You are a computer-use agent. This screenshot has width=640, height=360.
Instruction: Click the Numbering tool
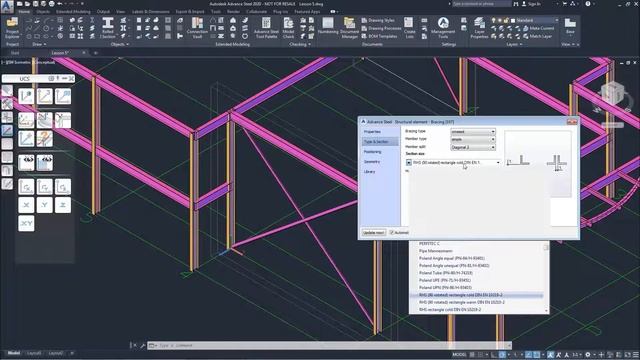pos(328,25)
